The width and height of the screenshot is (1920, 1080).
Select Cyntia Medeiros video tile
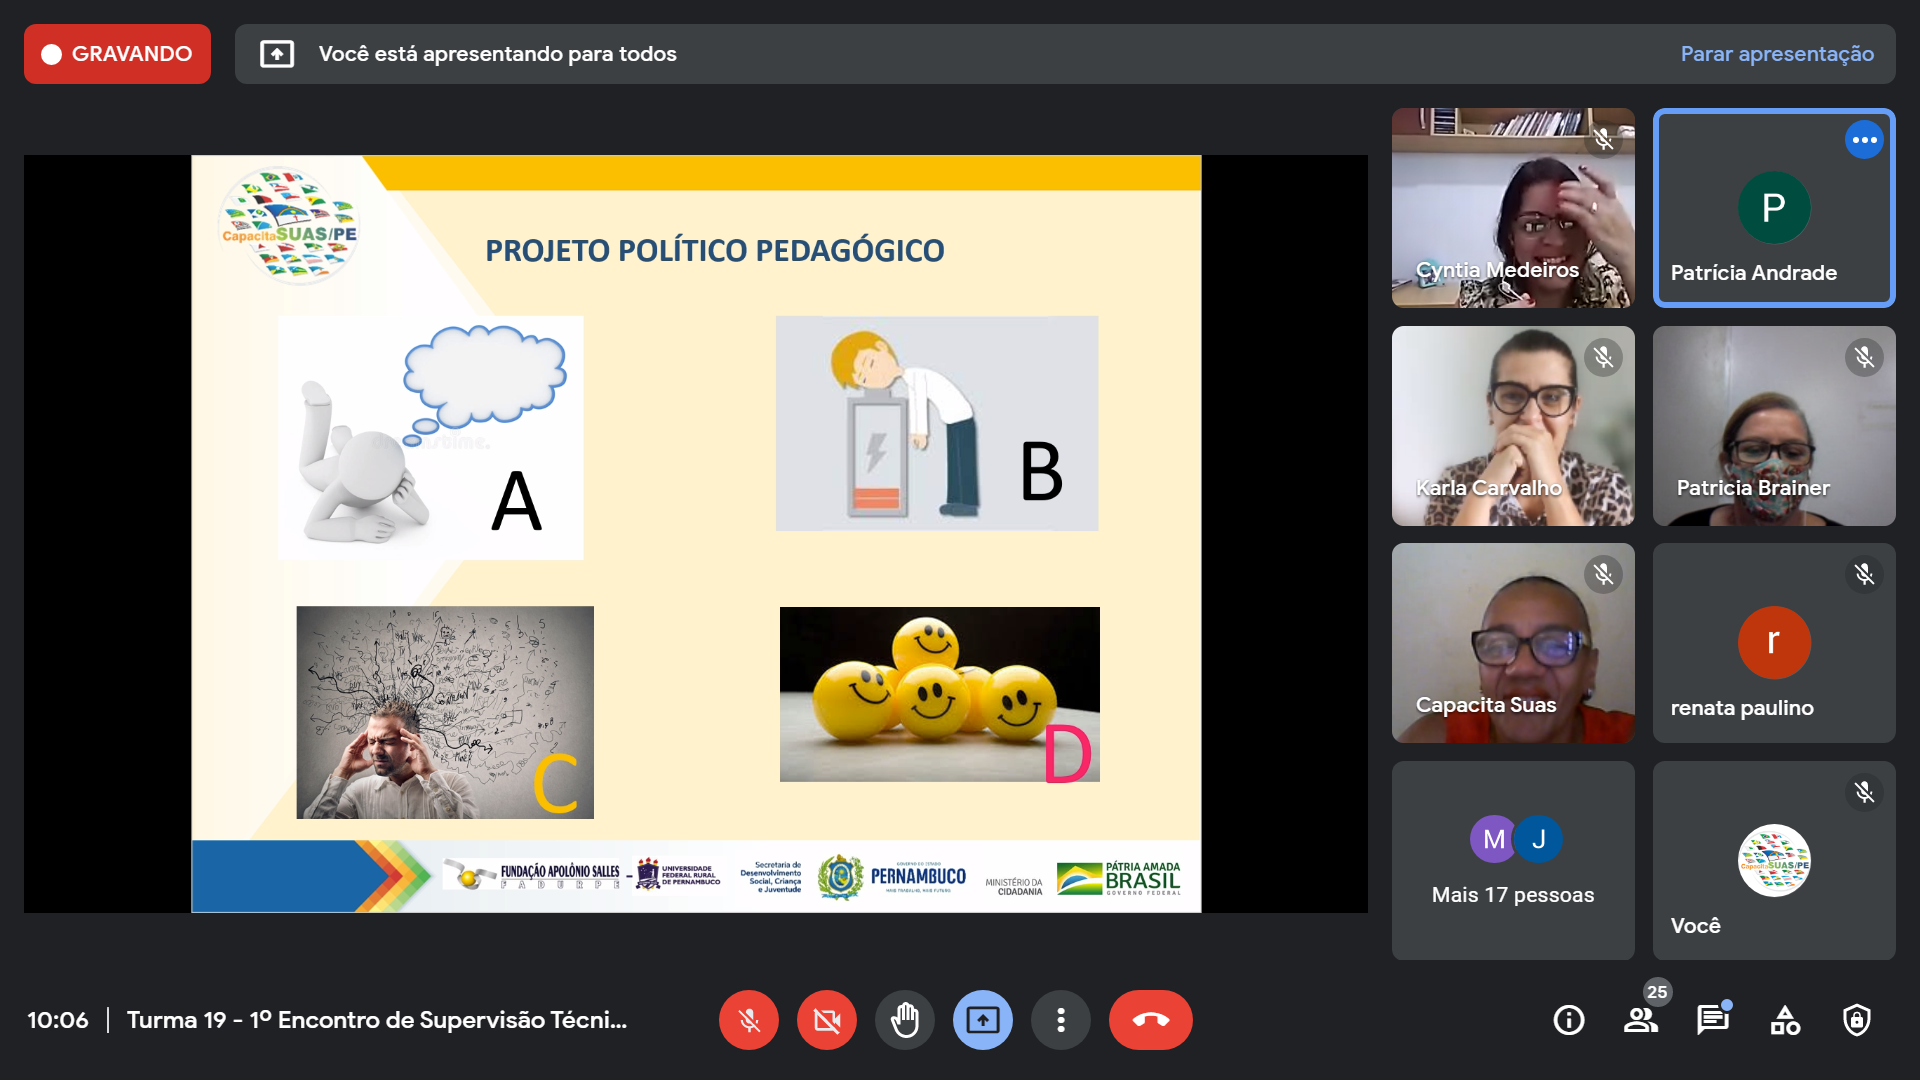tap(1512, 208)
